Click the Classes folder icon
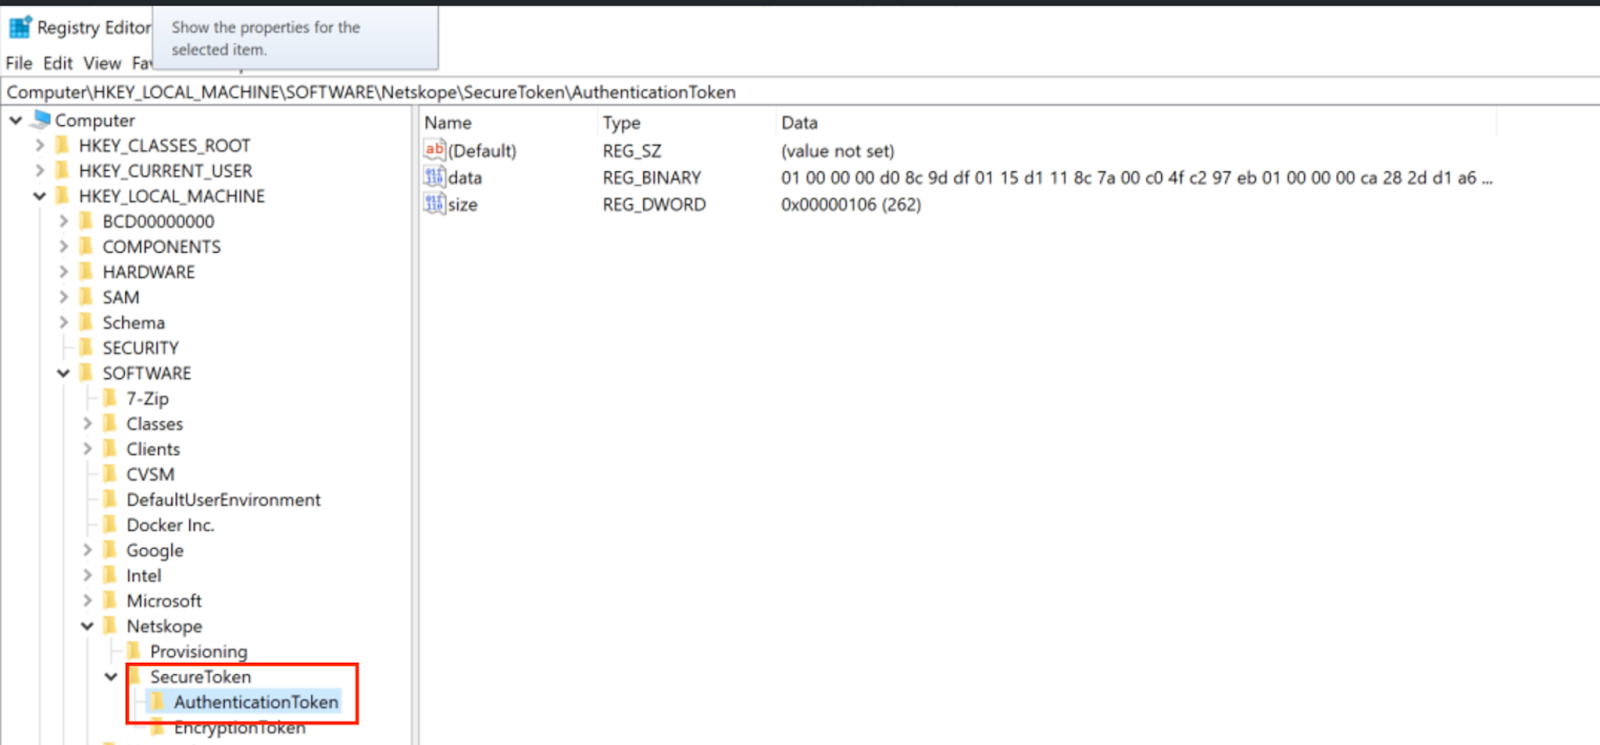 111,424
